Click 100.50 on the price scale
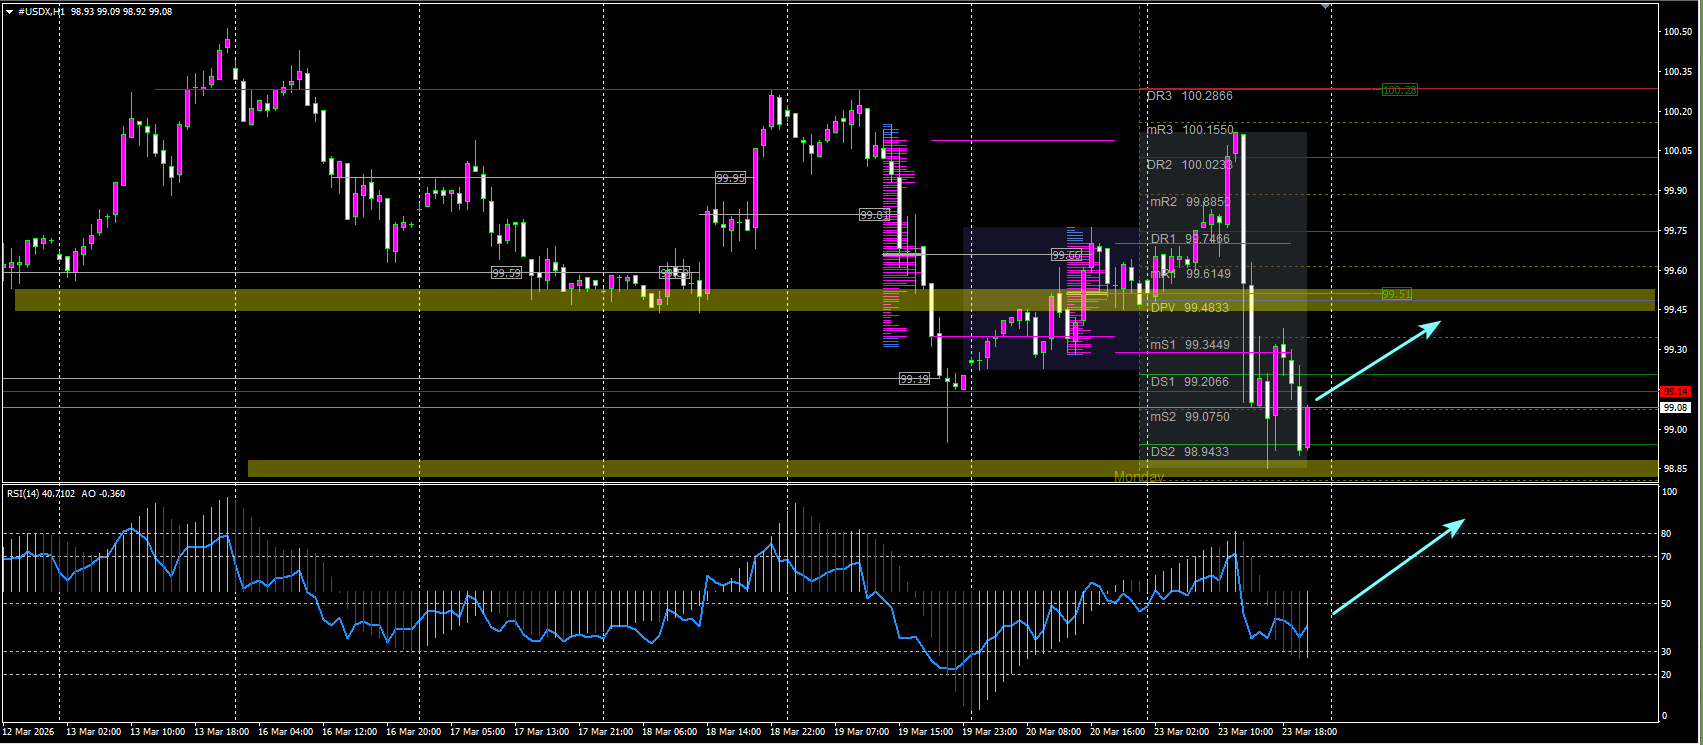The image size is (1703, 745). (x=1678, y=32)
